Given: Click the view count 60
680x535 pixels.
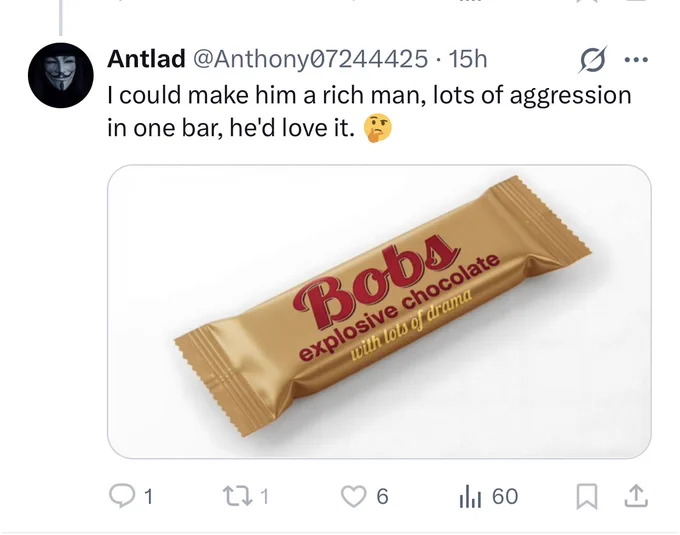Looking at the screenshot, I should click(505, 497).
